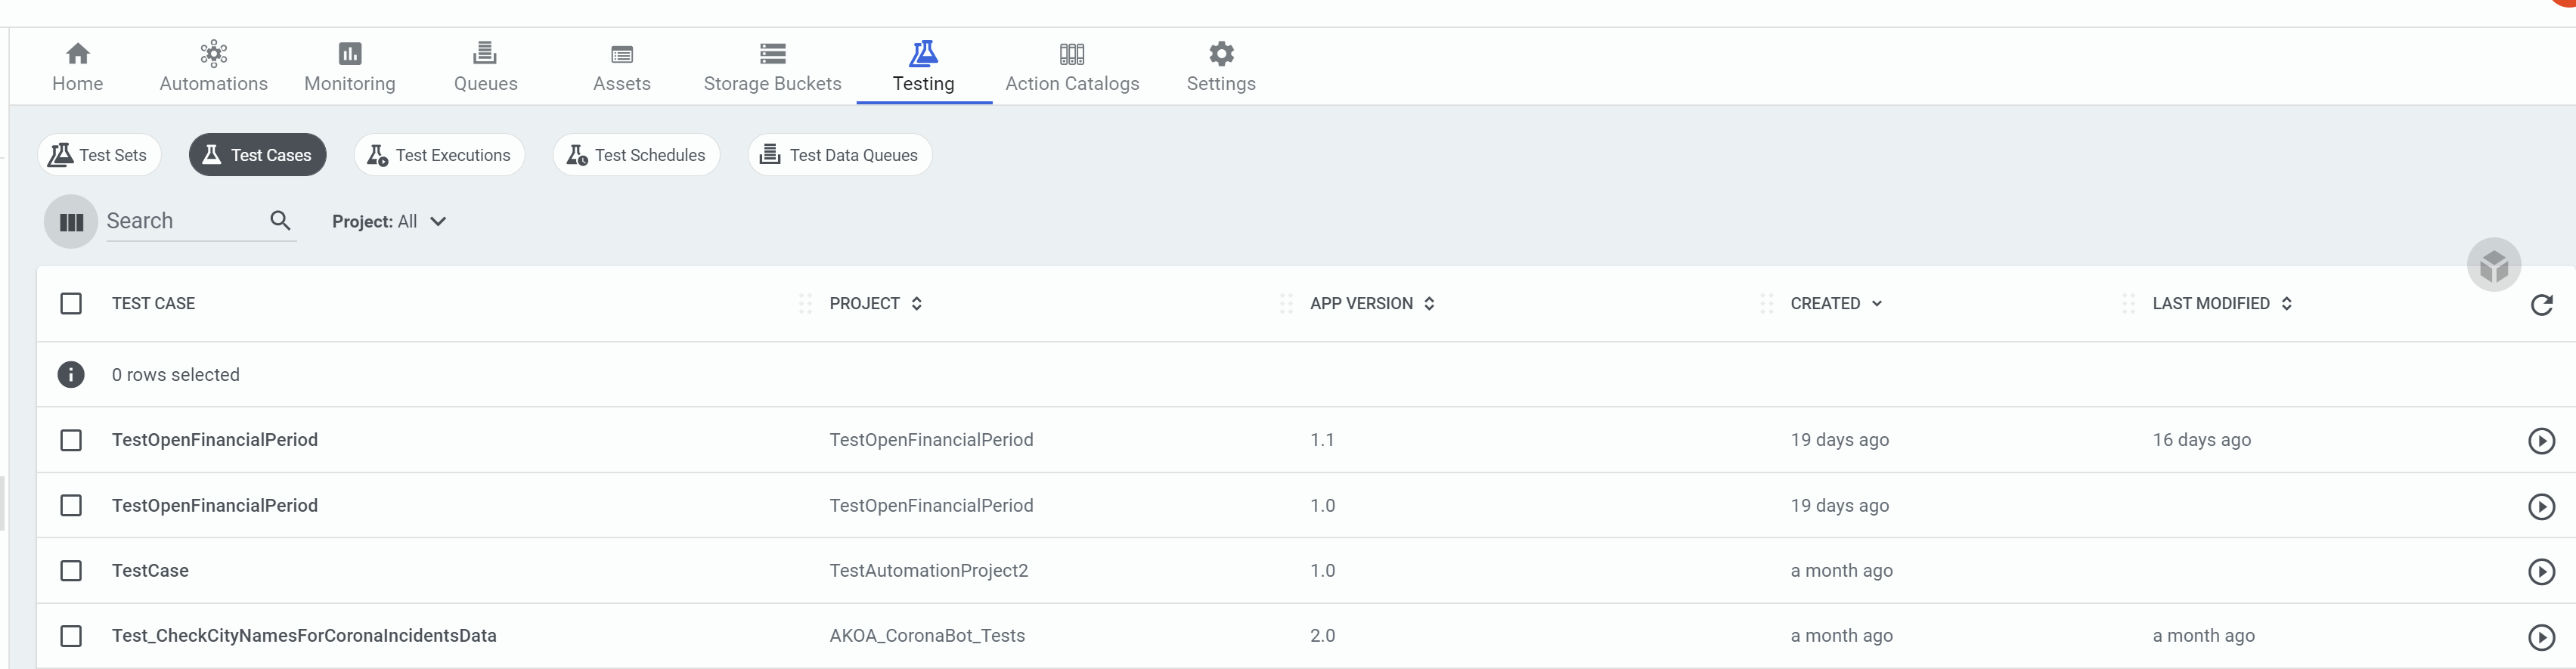Click the Search input field
The width and height of the screenshot is (2576, 669).
click(x=184, y=221)
